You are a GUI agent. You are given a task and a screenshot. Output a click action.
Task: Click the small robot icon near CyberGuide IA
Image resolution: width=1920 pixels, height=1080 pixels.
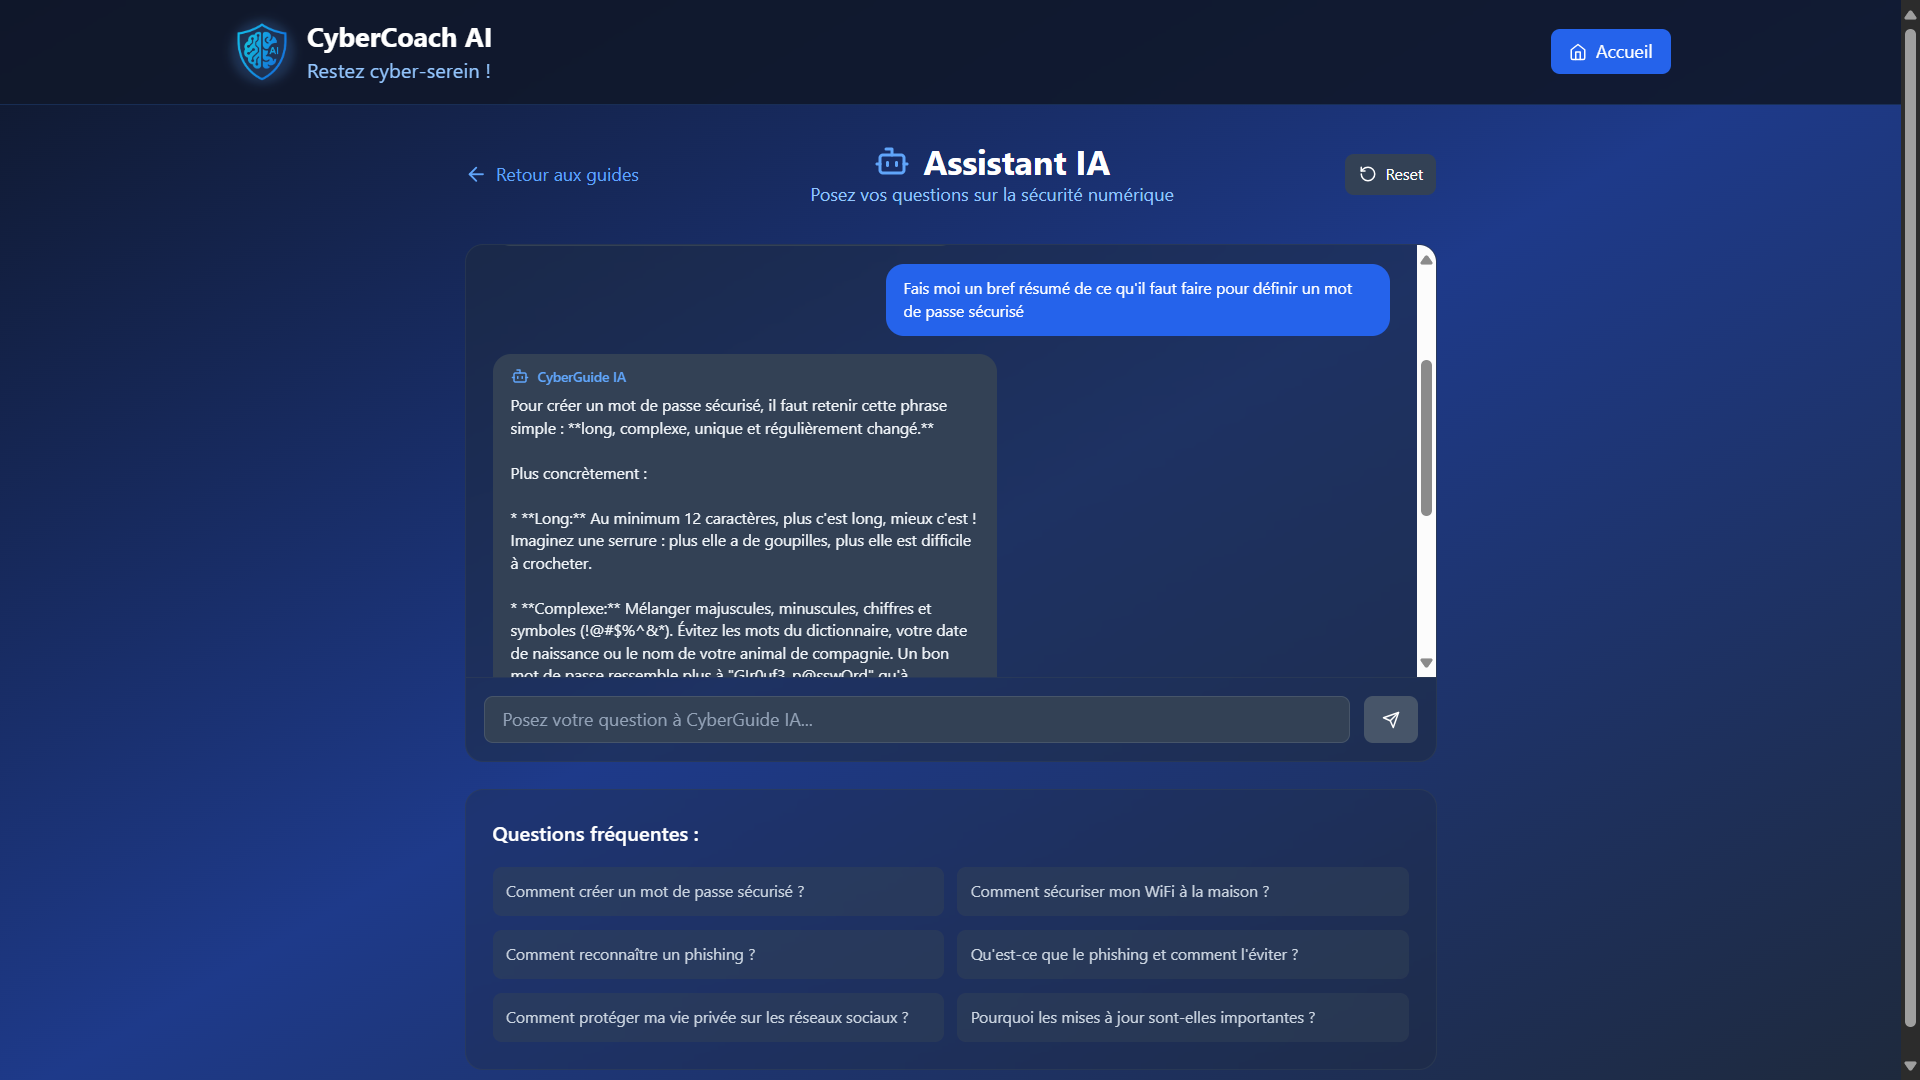click(520, 377)
